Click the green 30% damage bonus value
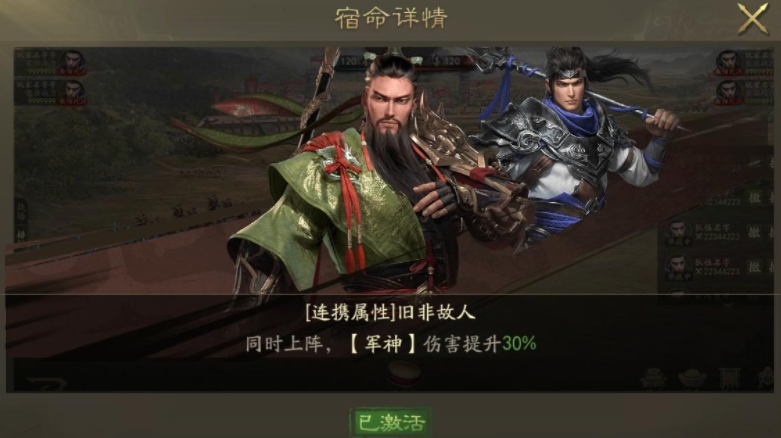Image resolution: width=781 pixels, height=438 pixels. (x=519, y=343)
